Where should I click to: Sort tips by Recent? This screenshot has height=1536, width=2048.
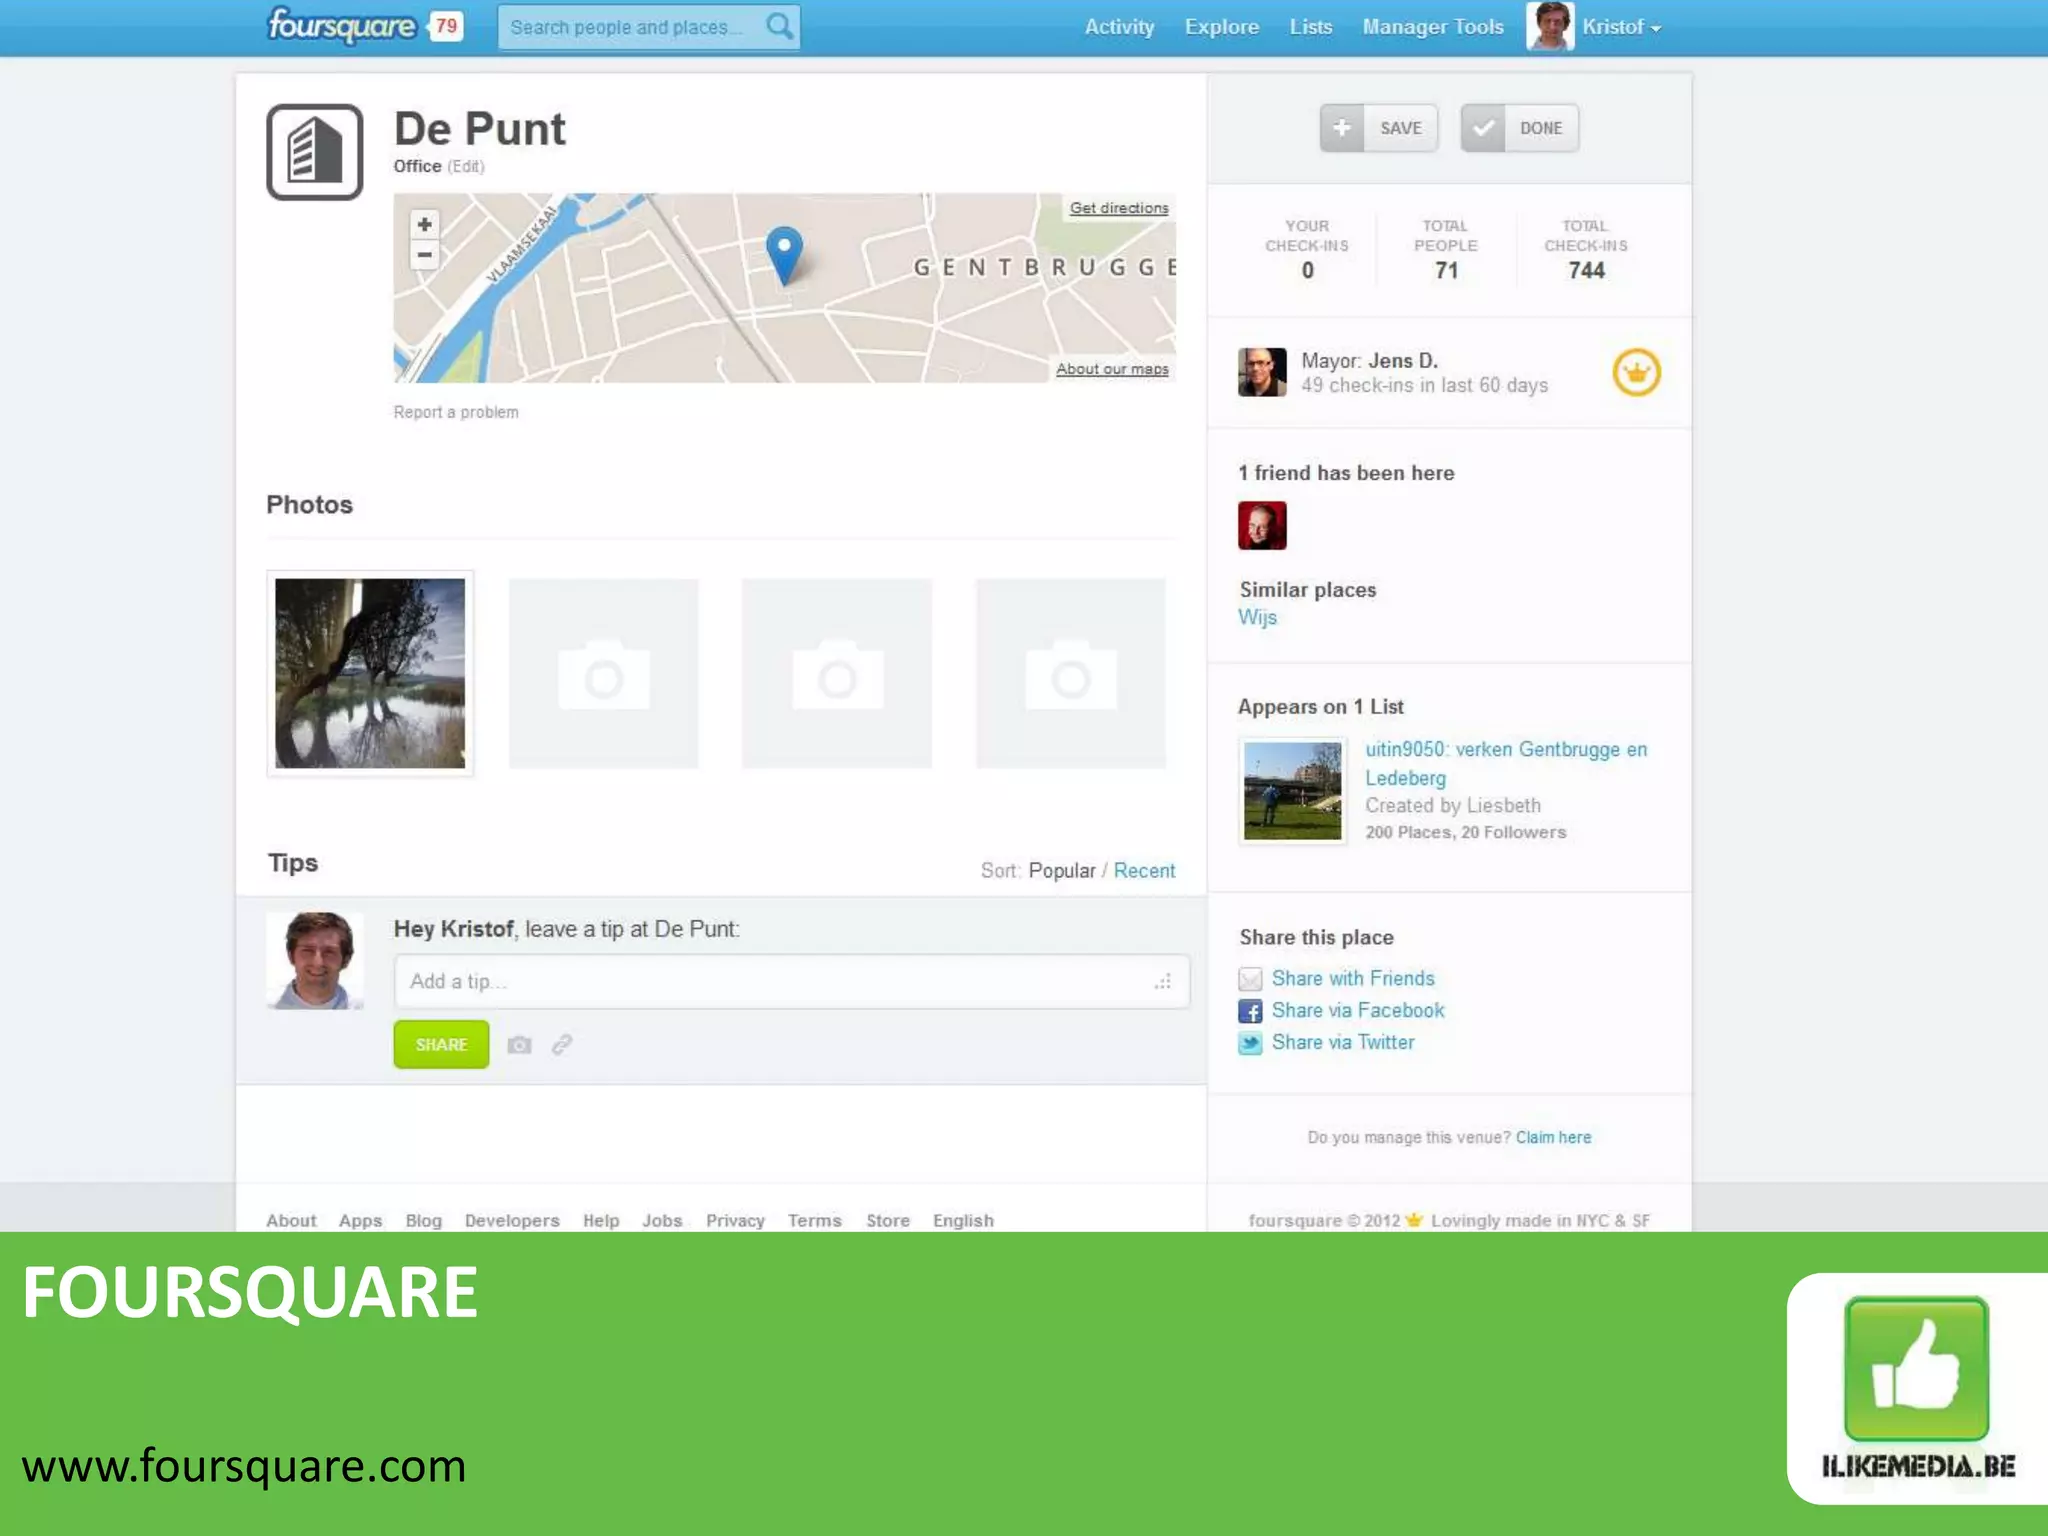[1144, 870]
